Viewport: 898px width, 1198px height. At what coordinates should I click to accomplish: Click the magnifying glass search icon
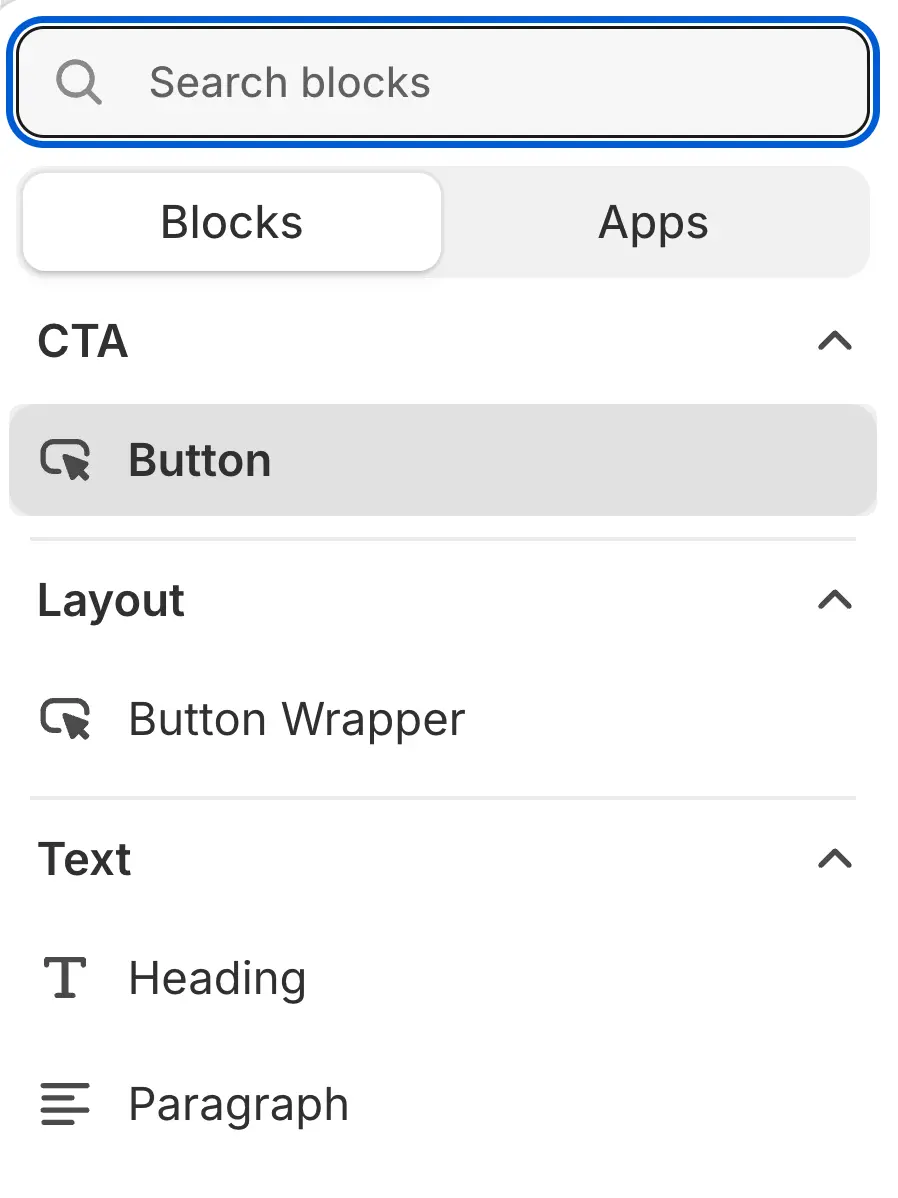click(78, 82)
